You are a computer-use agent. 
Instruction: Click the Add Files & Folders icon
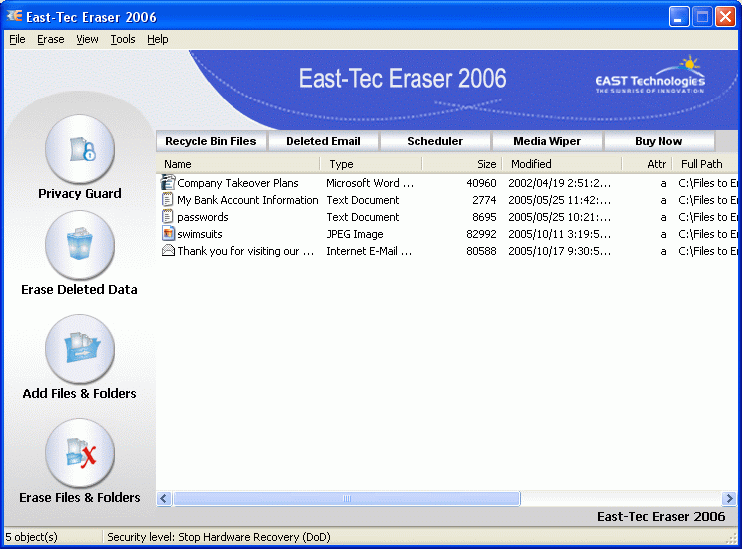(x=80, y=349)
